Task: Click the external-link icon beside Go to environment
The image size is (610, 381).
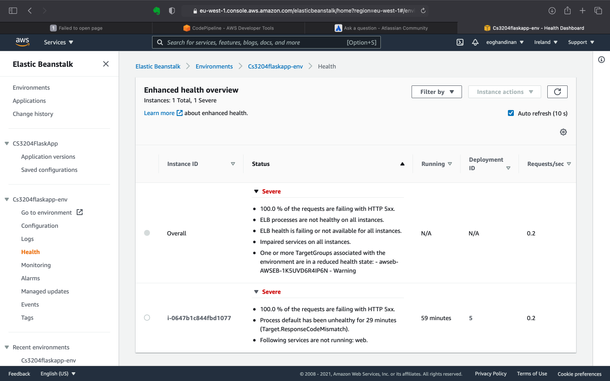Action: click(x=79, y=212)
